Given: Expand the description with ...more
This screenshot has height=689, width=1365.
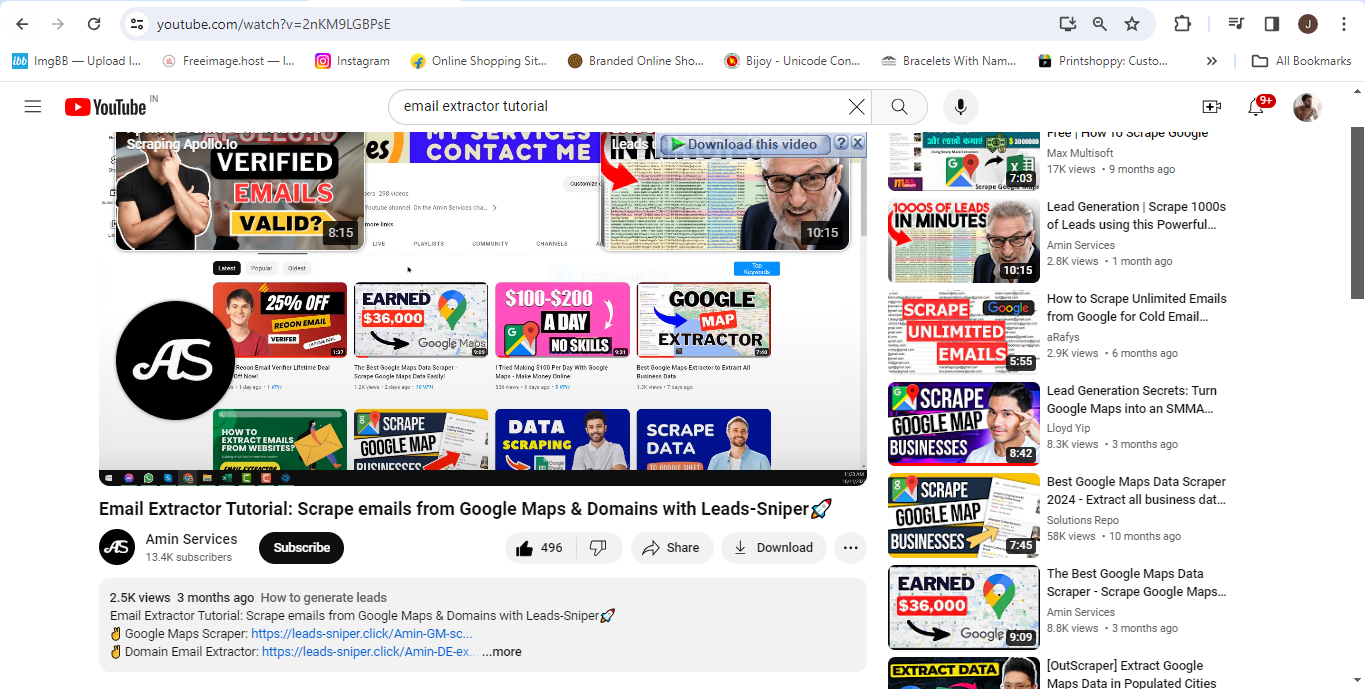Looking at the screenshot, I should [501, 652].
